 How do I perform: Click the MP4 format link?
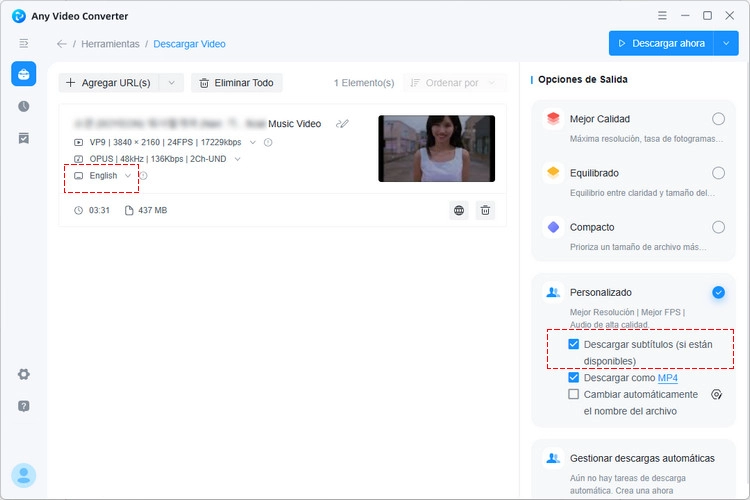pos(668,378)
